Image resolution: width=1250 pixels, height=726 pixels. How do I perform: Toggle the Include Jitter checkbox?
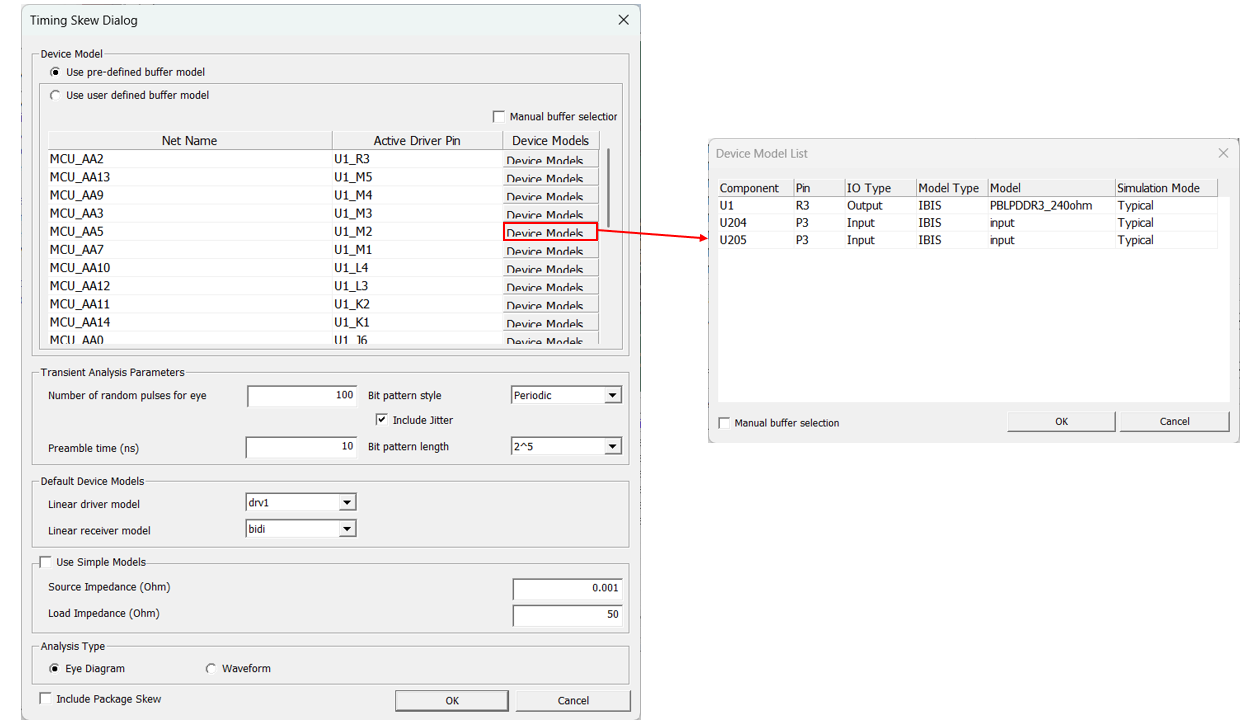point(381,420)
